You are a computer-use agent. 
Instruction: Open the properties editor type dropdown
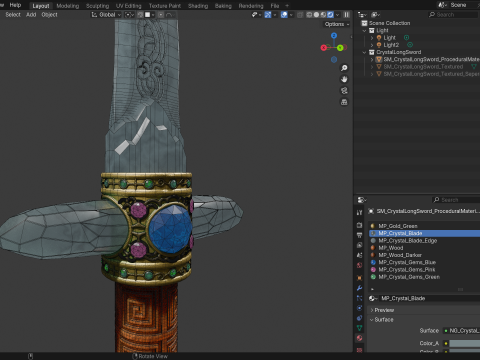point(362,200)
